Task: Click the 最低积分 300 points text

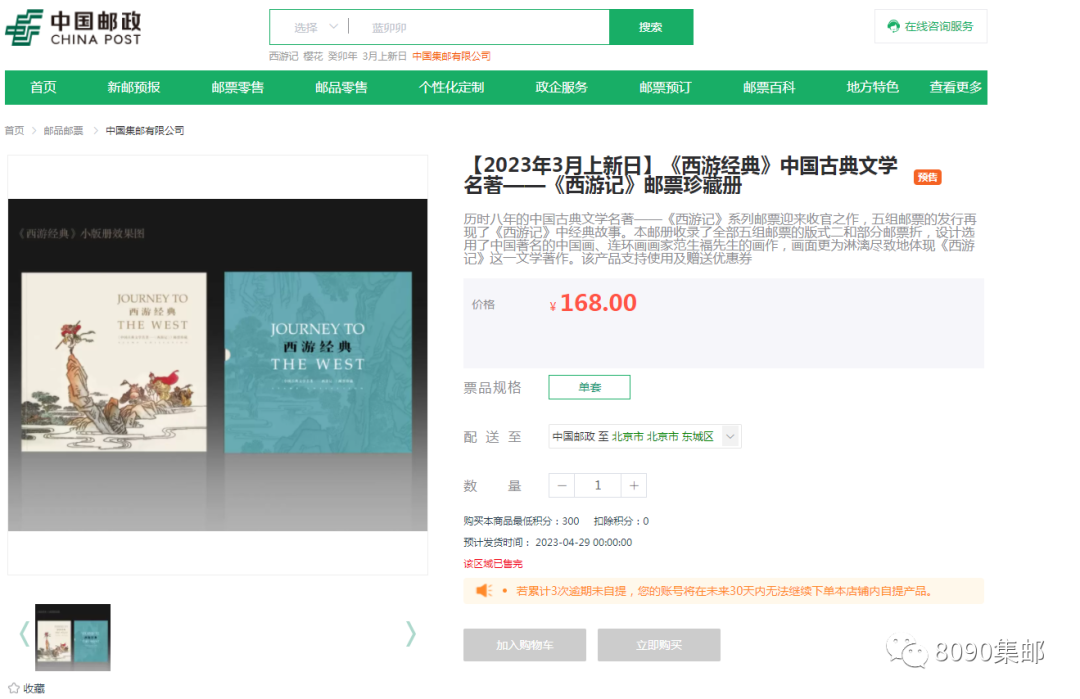Action: [x=521, y=521]
